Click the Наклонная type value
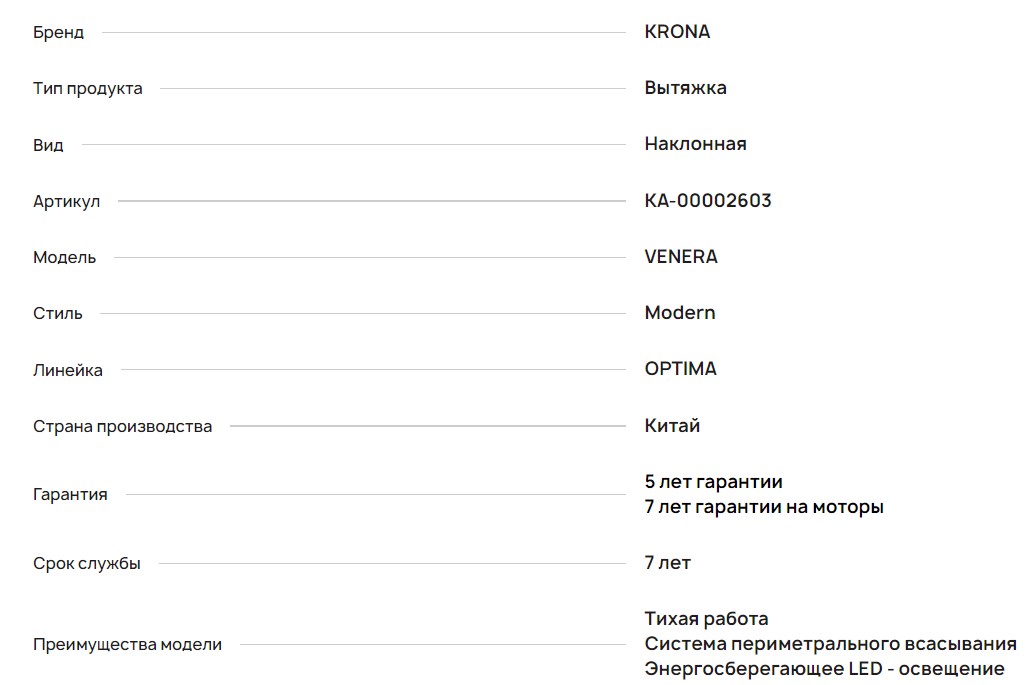Image resolution: width=1026 pixels, height=685 pixels. point(695,144)
